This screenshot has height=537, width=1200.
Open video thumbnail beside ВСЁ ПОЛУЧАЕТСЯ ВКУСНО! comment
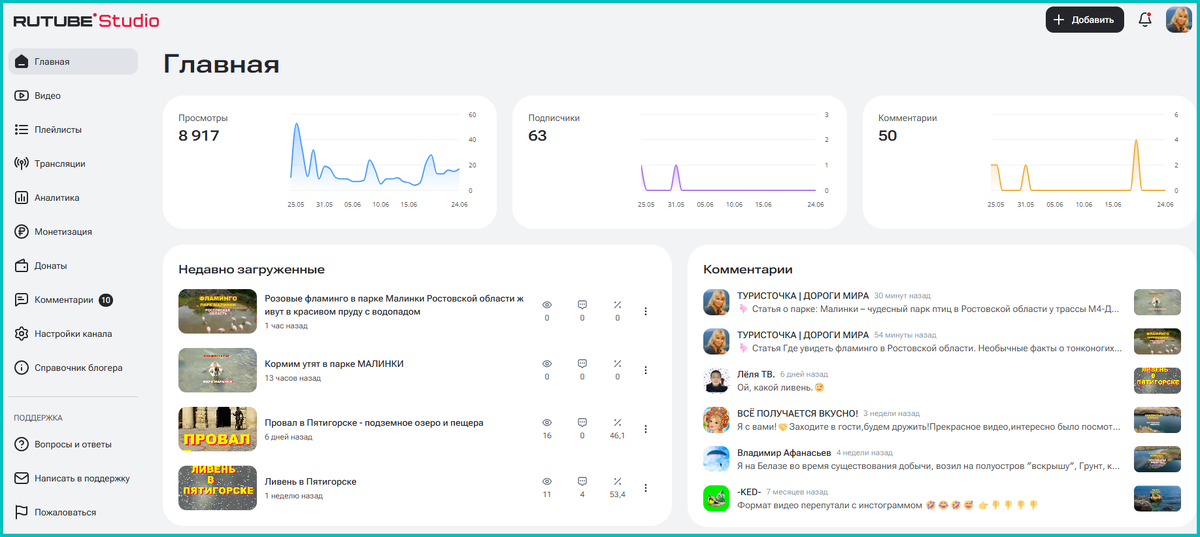[x=1157, y=419]
